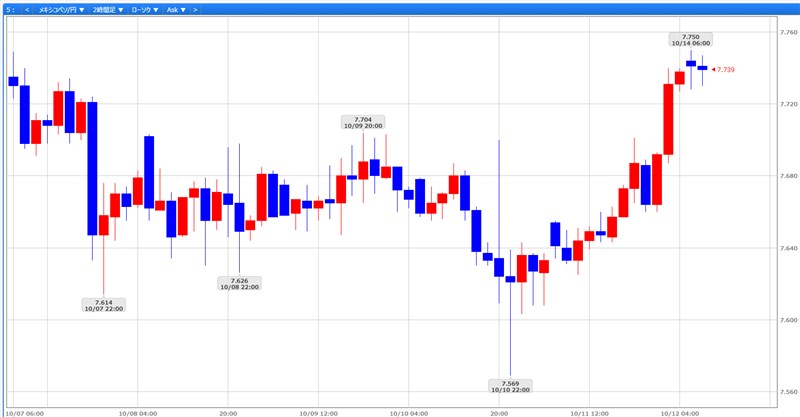
Task: Click the 10/10 04:00 time axis label
Action: click(x=409, y=411)
